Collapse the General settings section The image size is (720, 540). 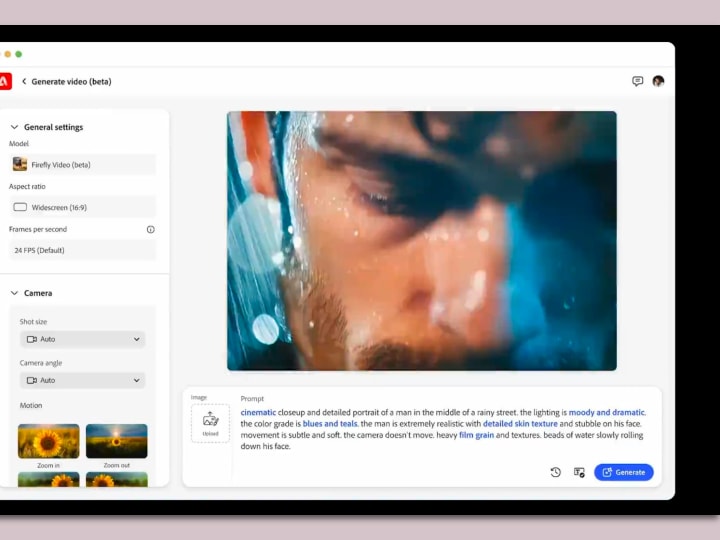click(14, 127)
